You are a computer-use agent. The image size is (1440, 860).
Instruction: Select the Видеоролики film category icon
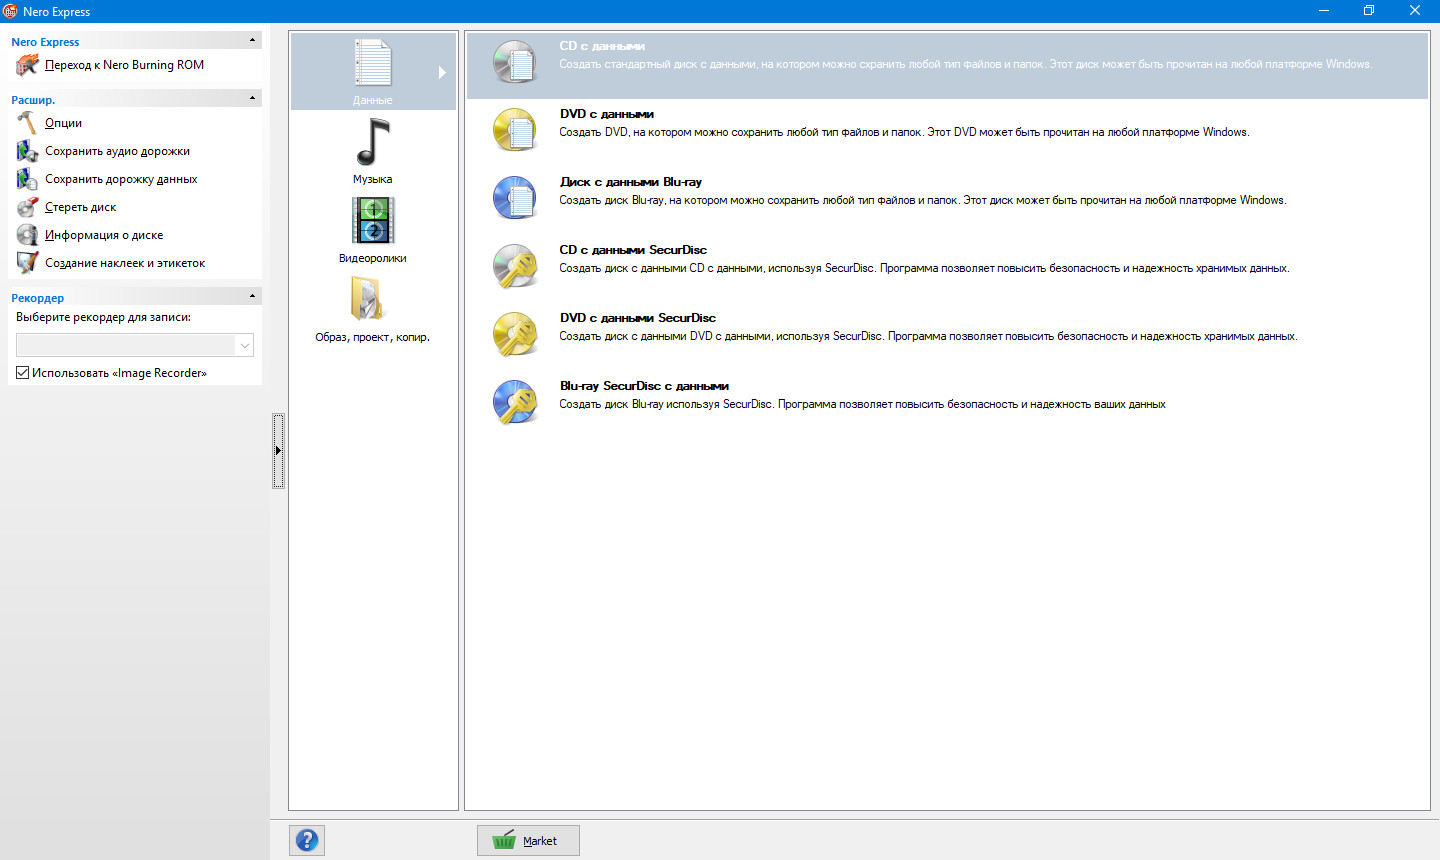coord(372,221)
